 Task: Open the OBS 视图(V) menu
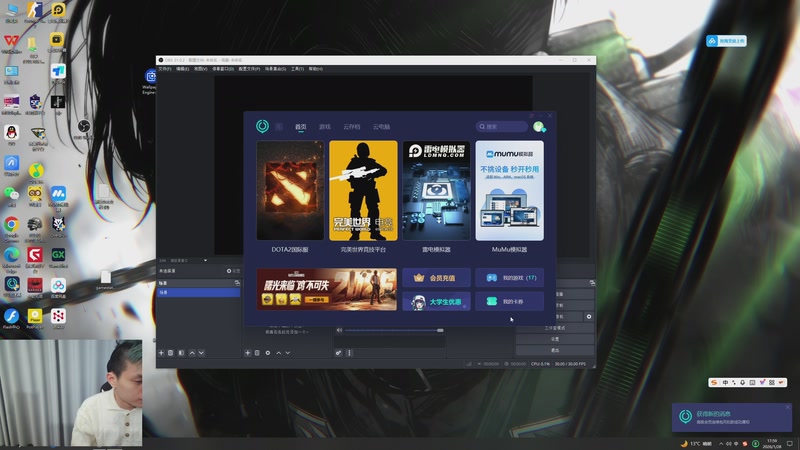201,69
